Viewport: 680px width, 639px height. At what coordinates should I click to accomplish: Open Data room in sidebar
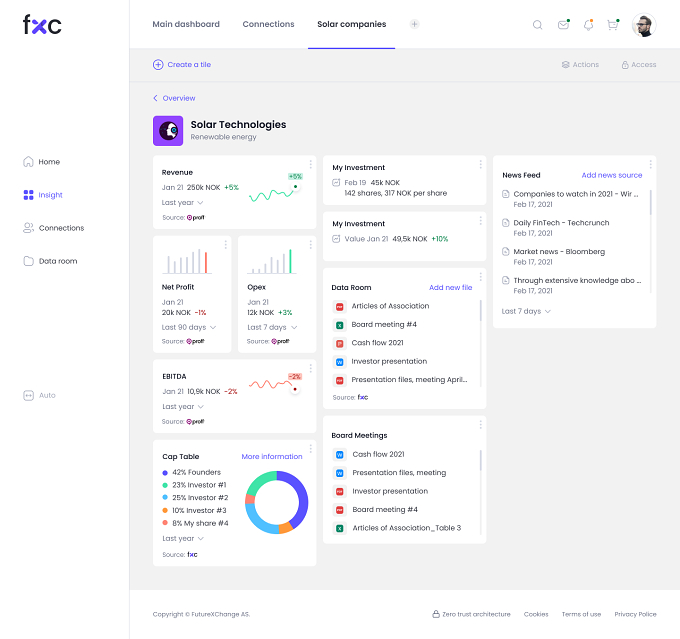50,261
